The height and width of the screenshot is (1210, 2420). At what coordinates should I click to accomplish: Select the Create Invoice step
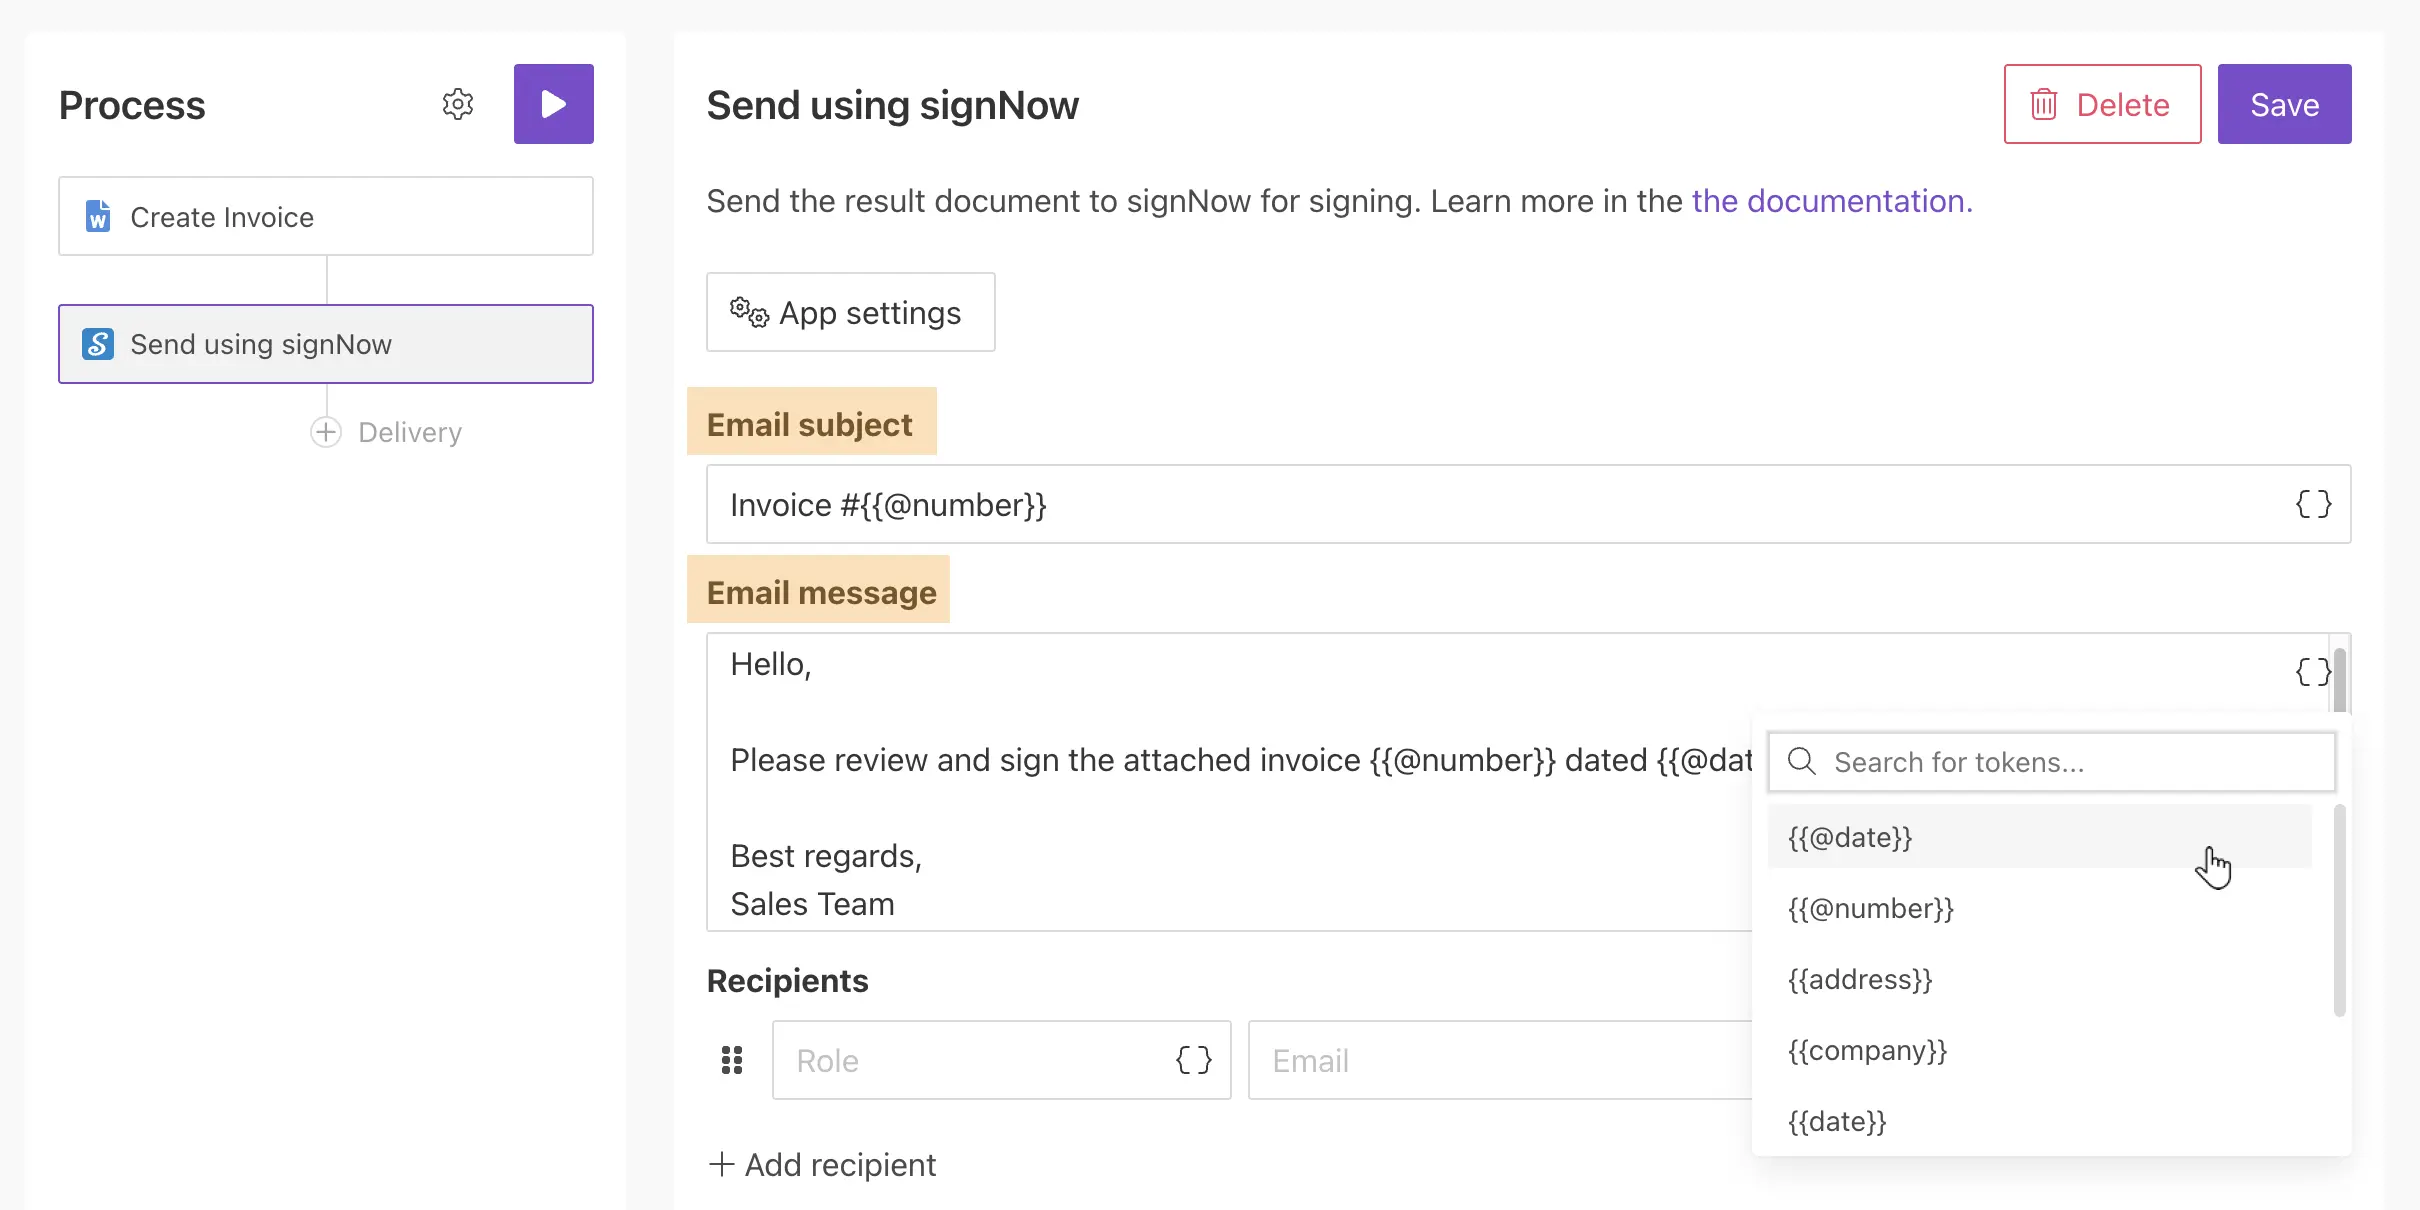click(326, 216)
